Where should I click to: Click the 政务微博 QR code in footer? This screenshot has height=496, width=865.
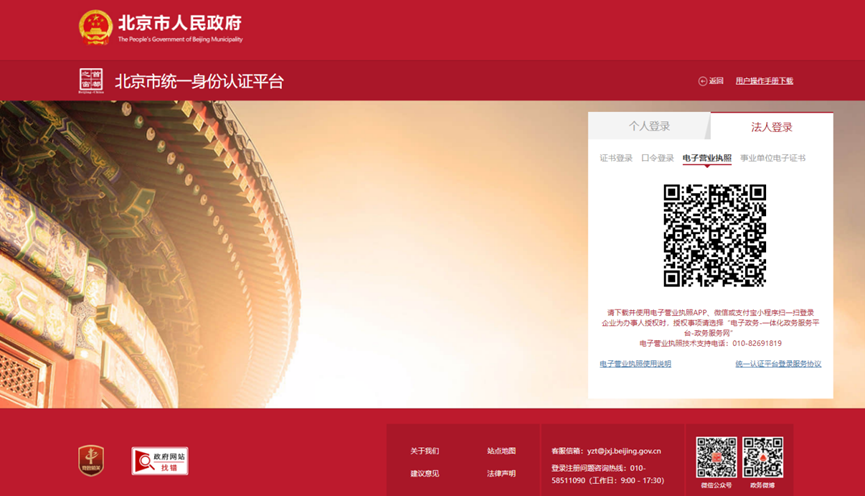click(x=762, y=457)
